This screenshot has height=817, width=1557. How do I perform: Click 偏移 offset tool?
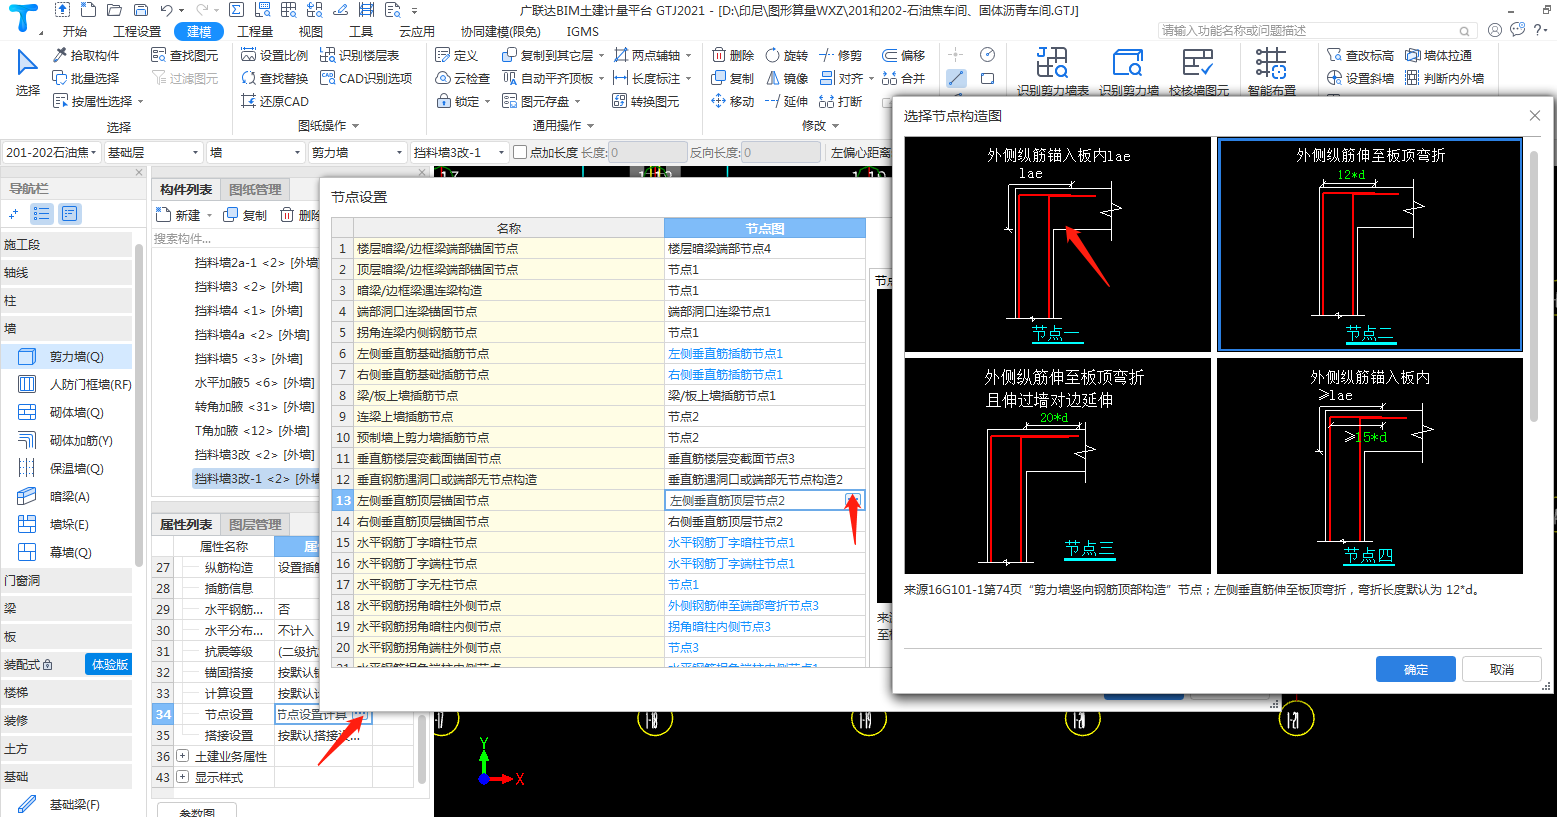(x=904, y=56)
